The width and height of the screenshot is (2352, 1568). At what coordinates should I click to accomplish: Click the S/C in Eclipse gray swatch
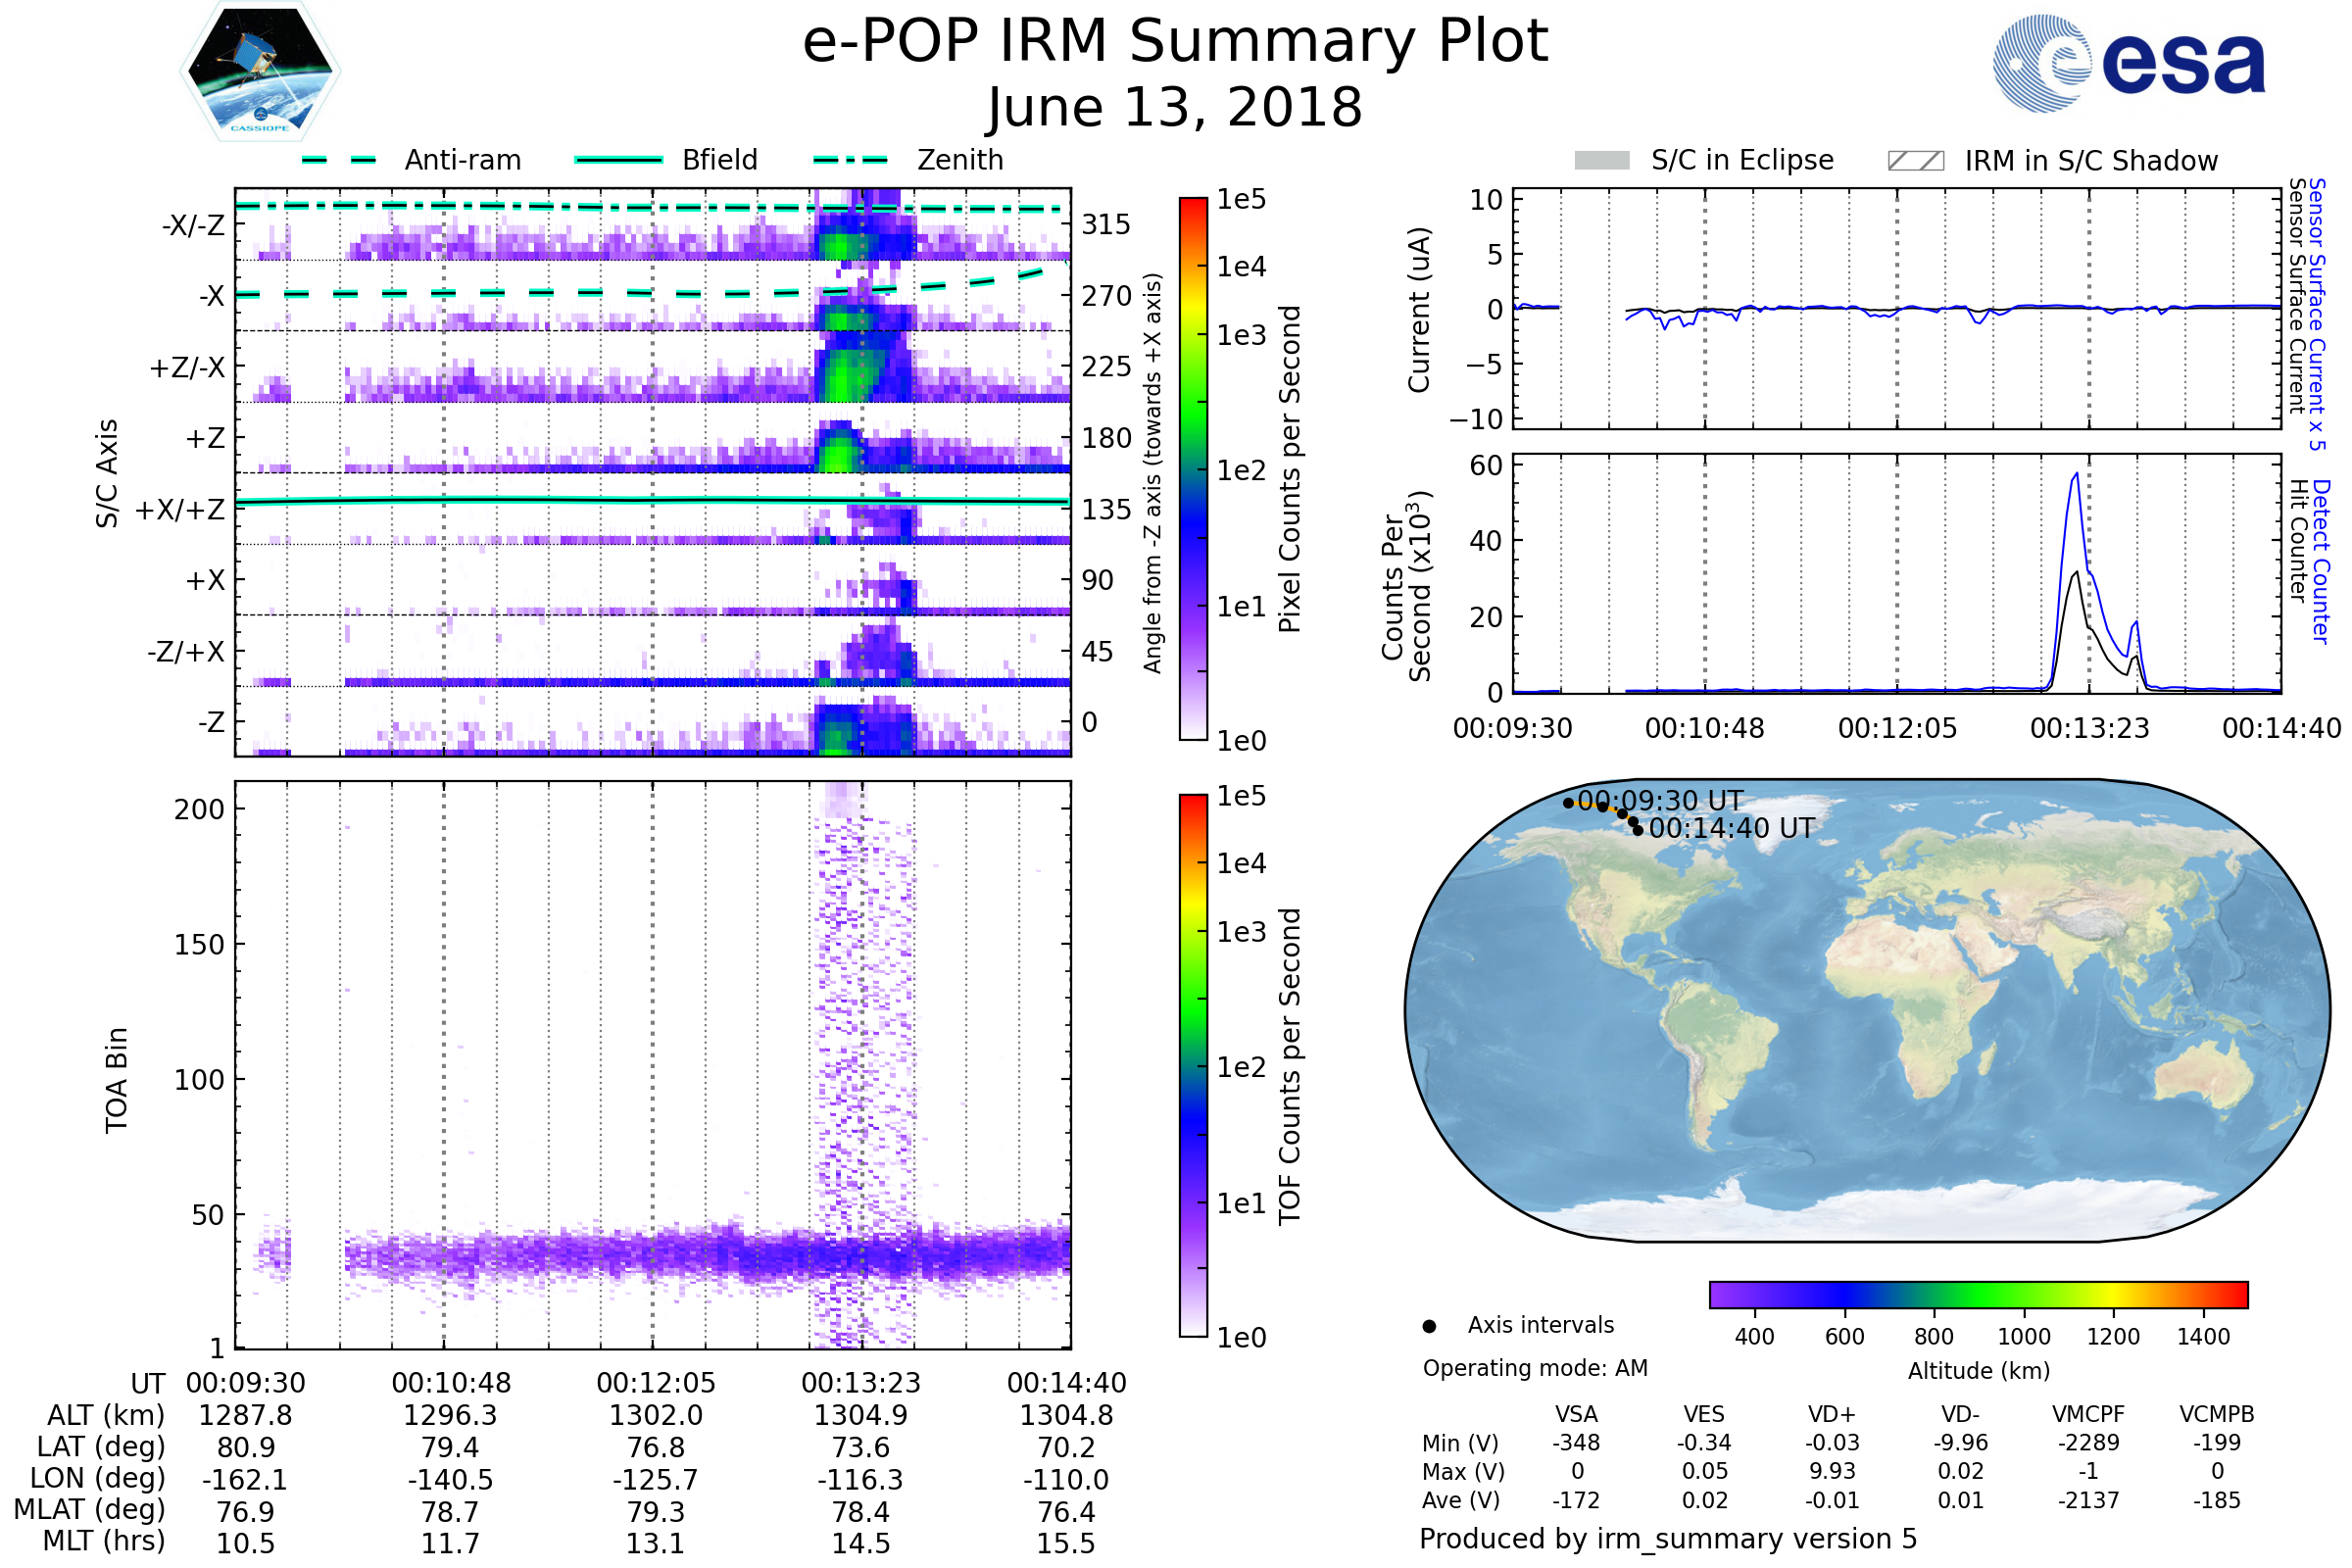(1601, 161)
